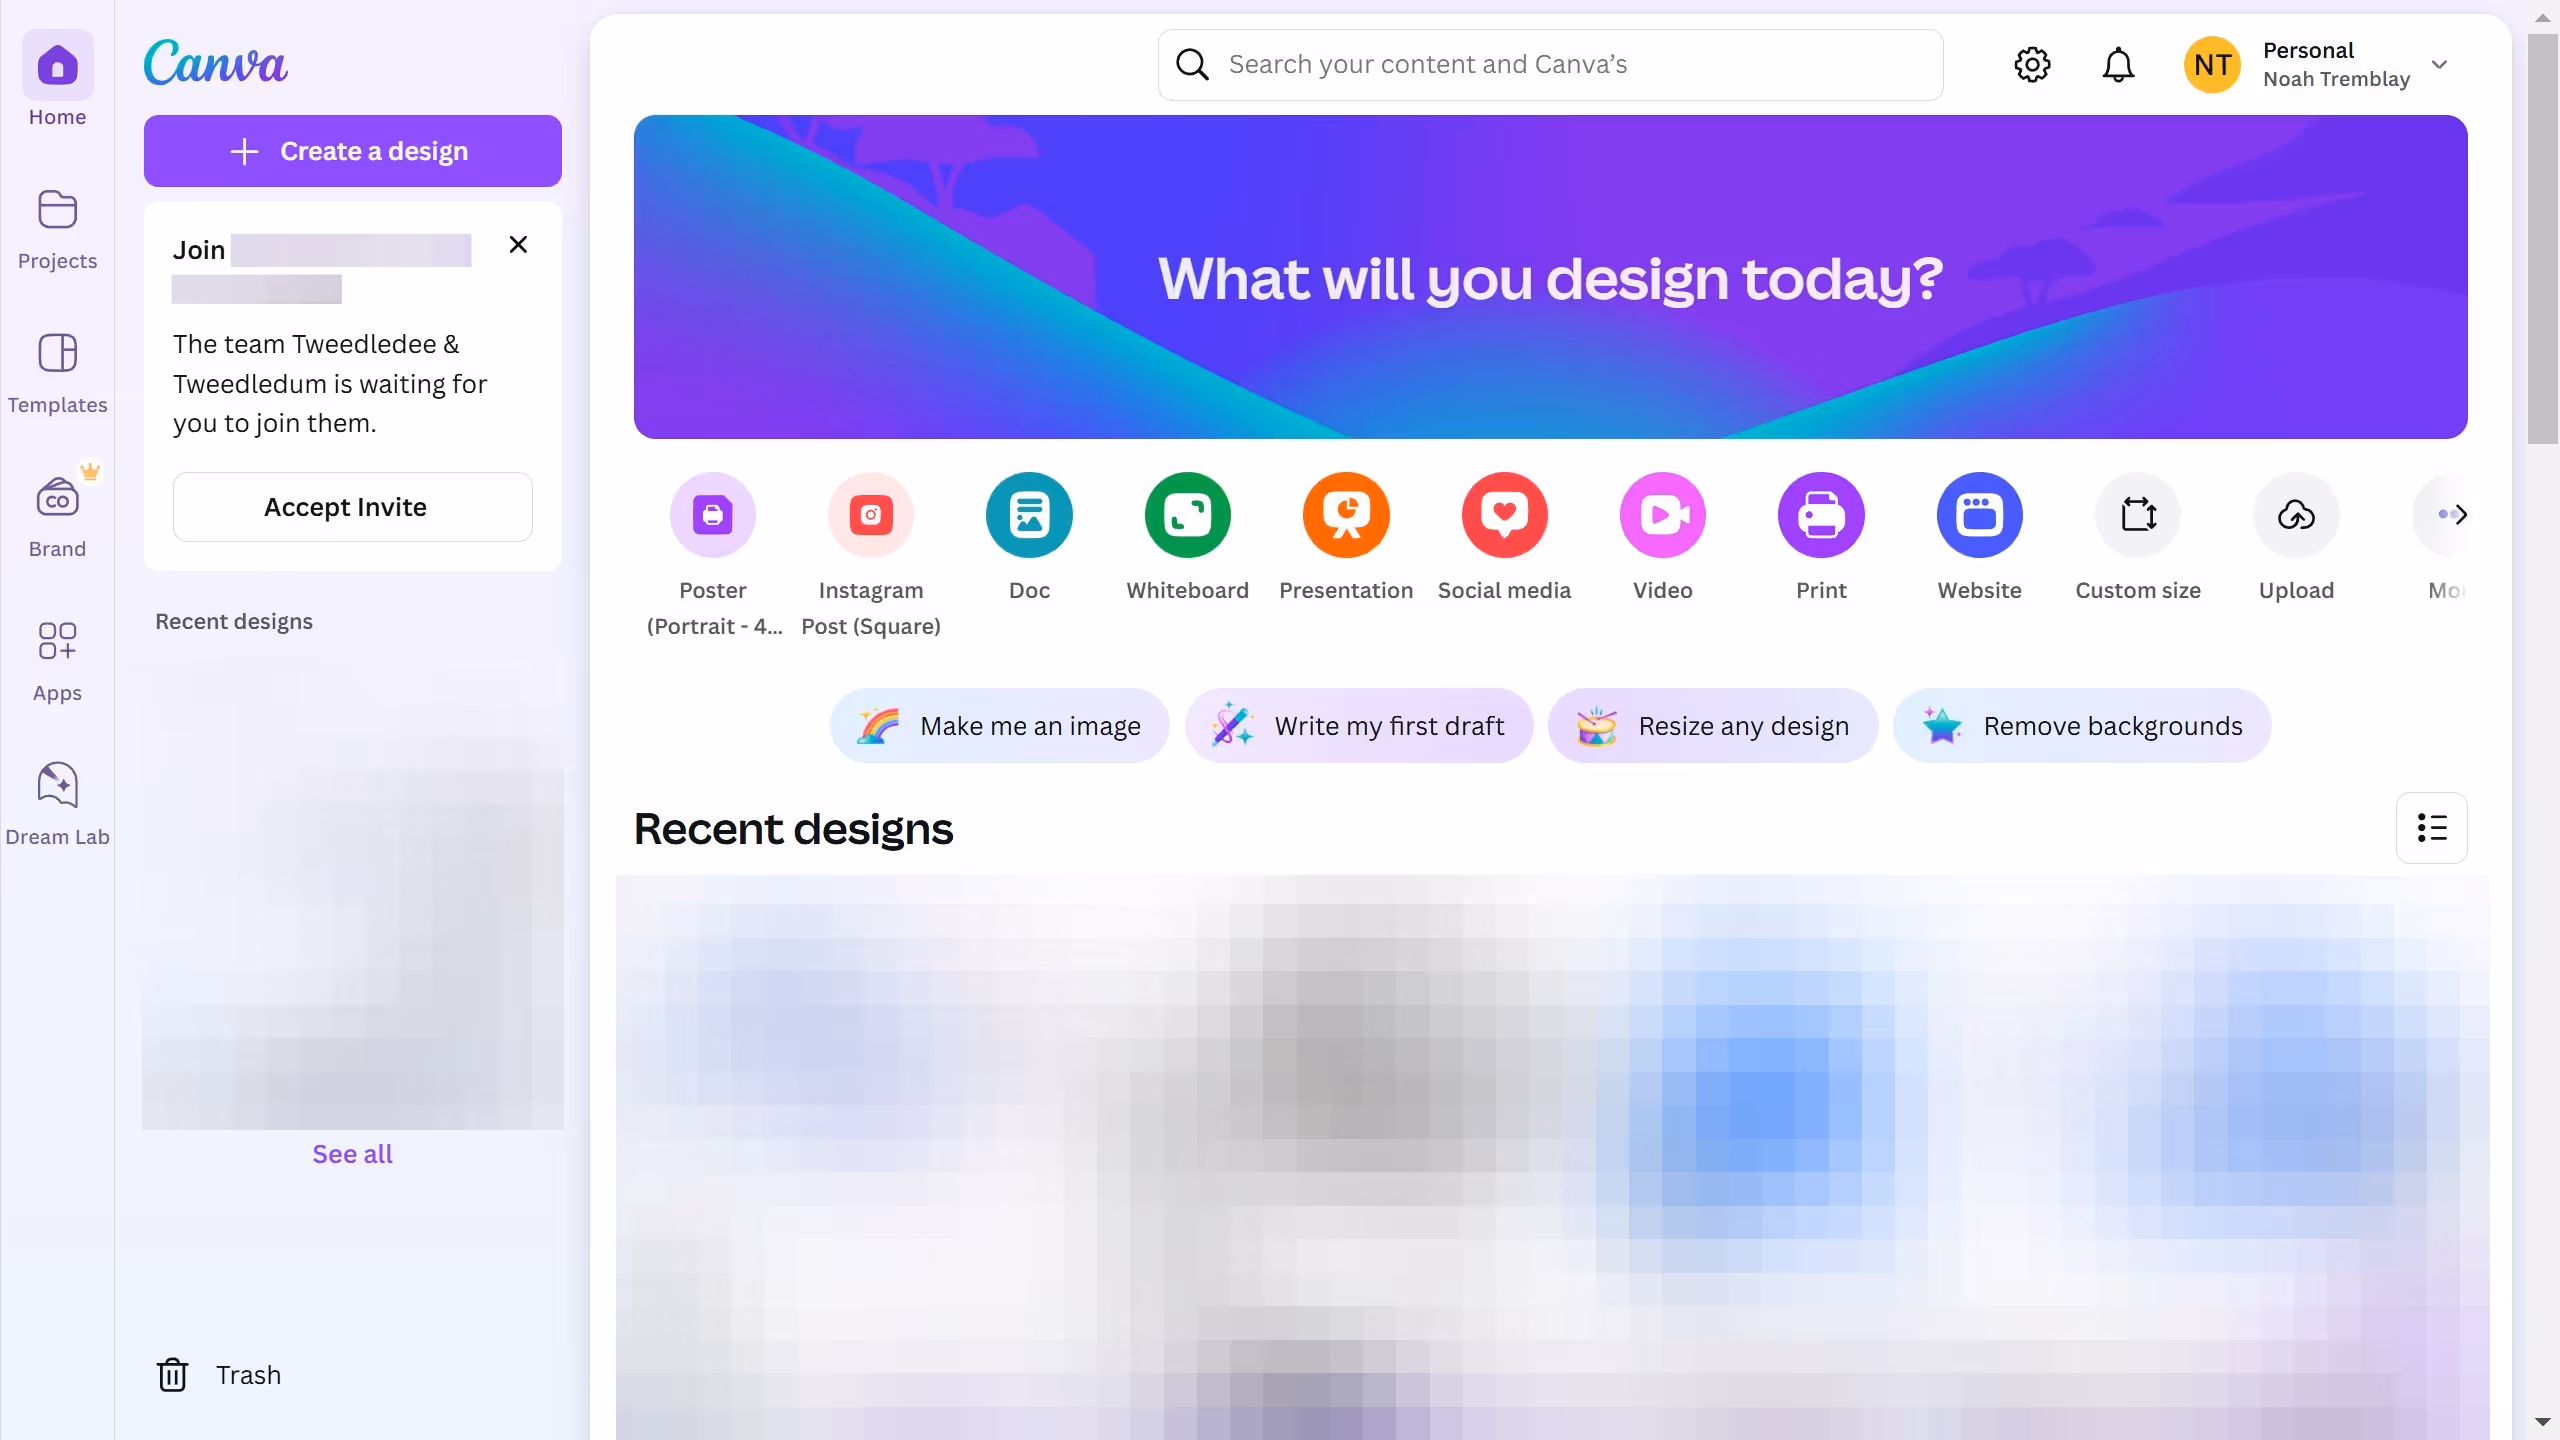
Task: Expand the Personal account dropdown
Action: coord(2440,65)
